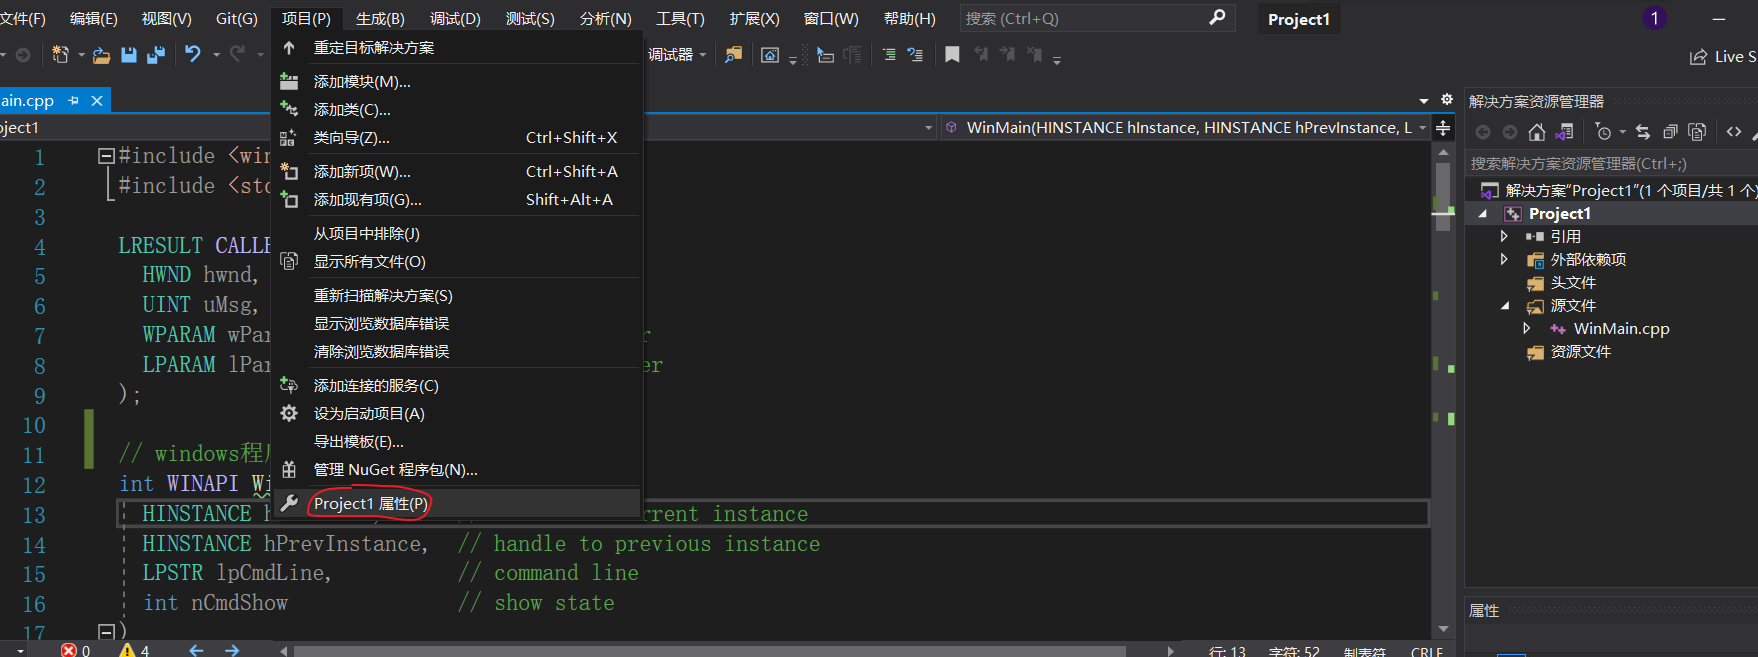1758x657 pixels.
Task: Click the editor settings gear icon
Action: 1447,100
